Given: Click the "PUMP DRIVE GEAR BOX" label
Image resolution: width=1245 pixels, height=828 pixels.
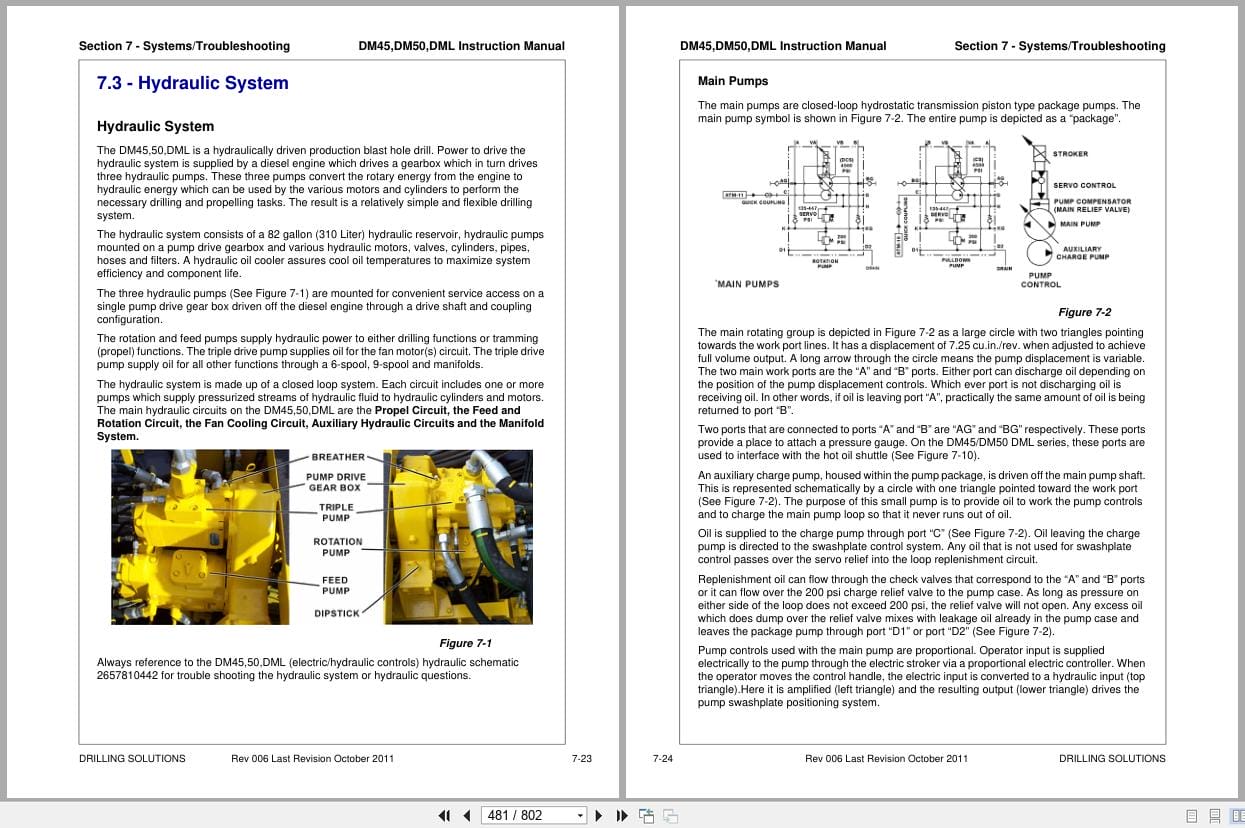Looking at the screenshot, I should [335, 482].
